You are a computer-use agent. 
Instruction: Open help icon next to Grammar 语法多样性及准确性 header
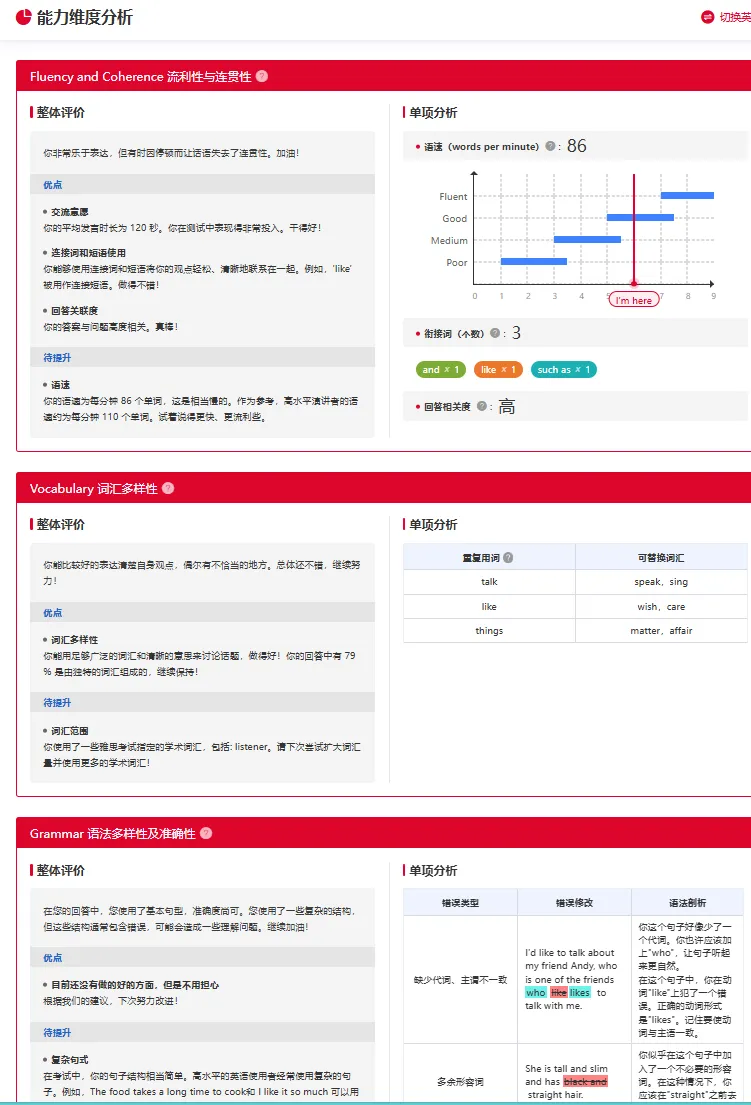[206, 833]
